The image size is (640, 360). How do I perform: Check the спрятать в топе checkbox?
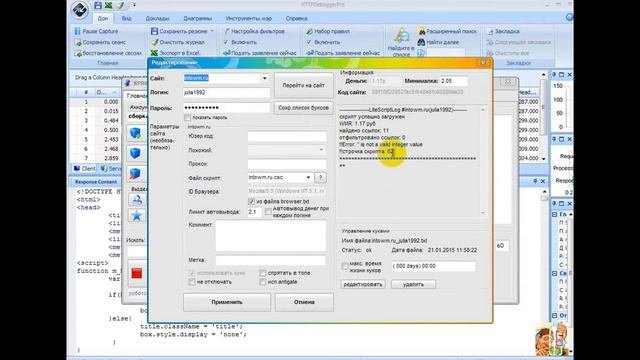(x=262, y=273)
